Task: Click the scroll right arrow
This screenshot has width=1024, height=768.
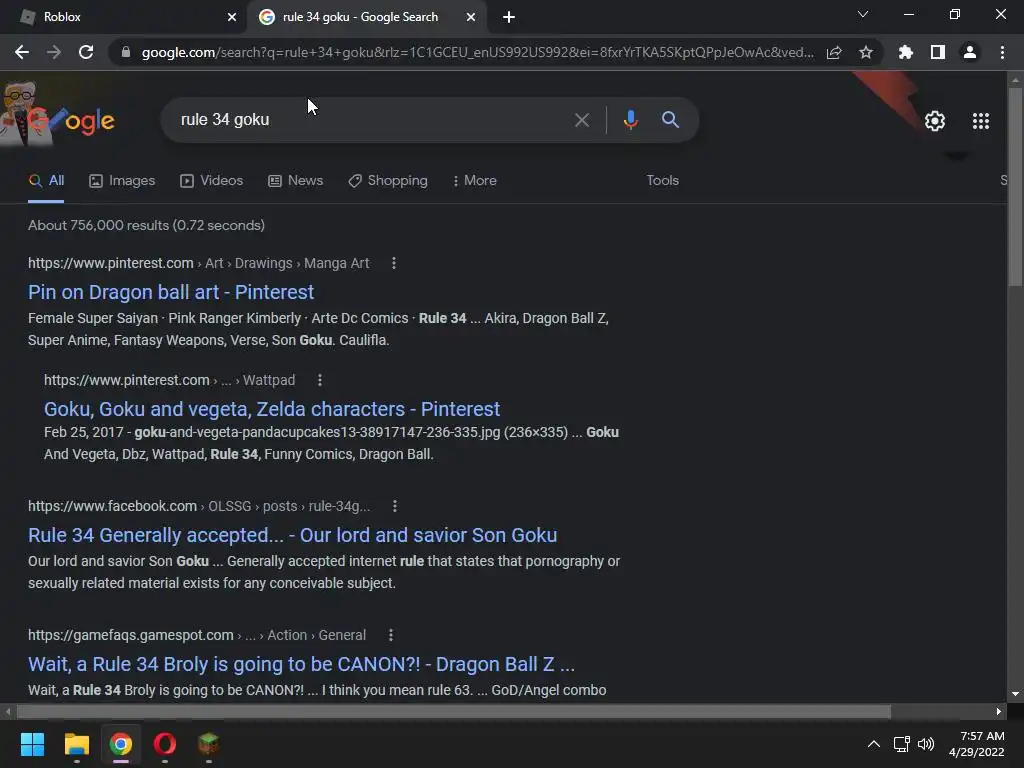Action: point(999,711)
